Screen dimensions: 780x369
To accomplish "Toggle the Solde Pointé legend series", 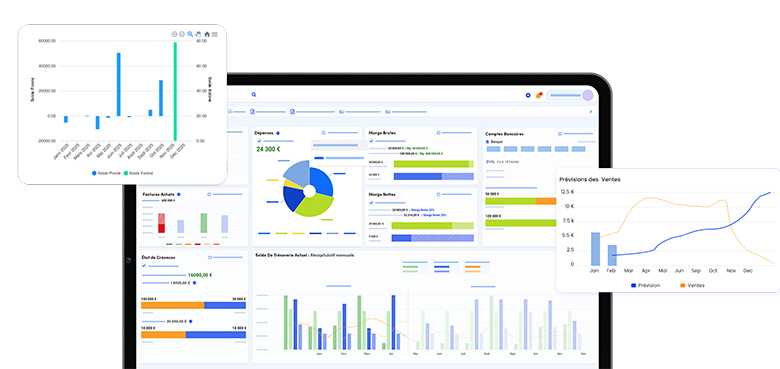I will click(106, 173).
